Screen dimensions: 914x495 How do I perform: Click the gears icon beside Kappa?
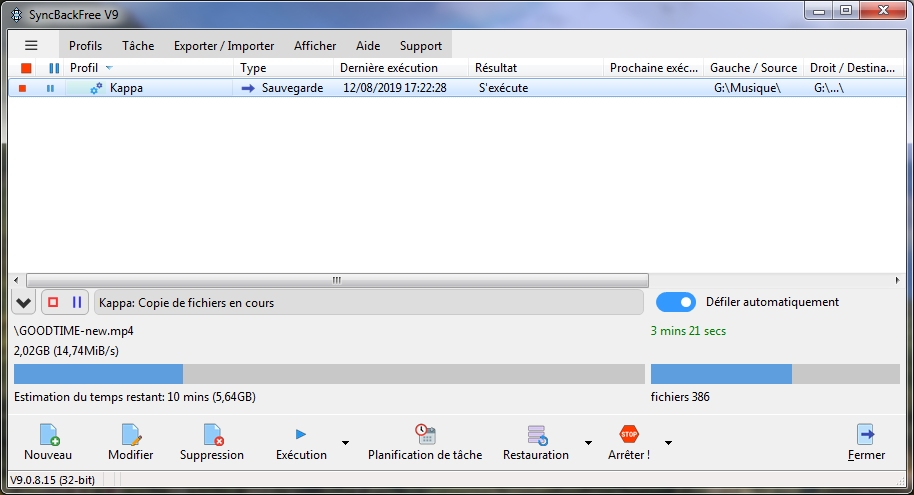[x=96, y=88]
